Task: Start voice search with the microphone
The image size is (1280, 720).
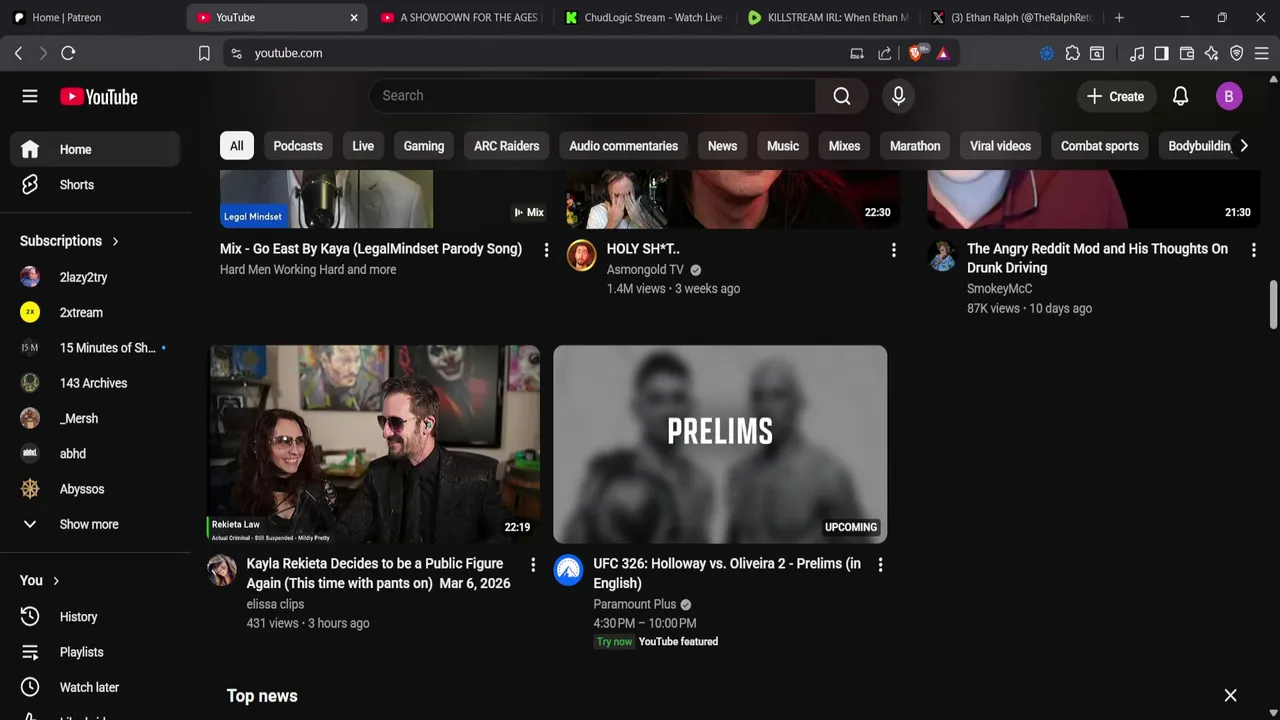Action: [x=898, y=96]
